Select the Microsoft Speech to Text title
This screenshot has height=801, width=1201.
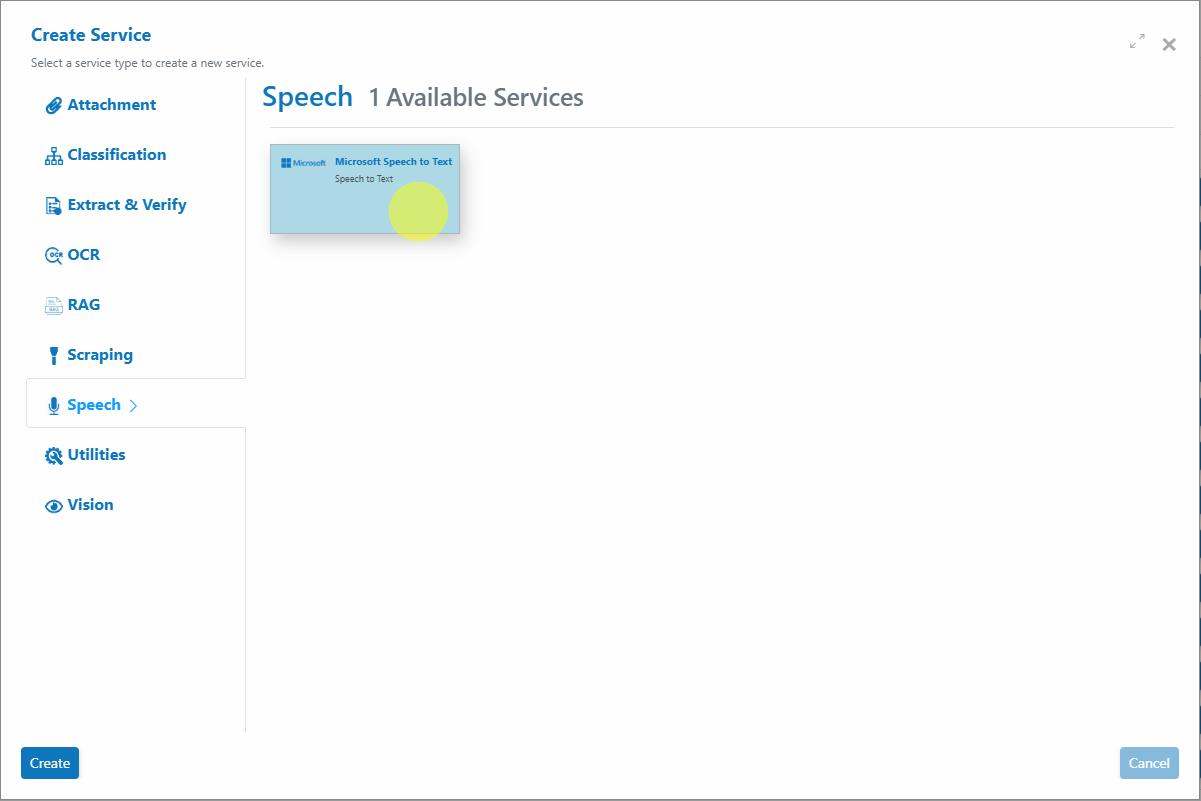click(x=394, y=162)
